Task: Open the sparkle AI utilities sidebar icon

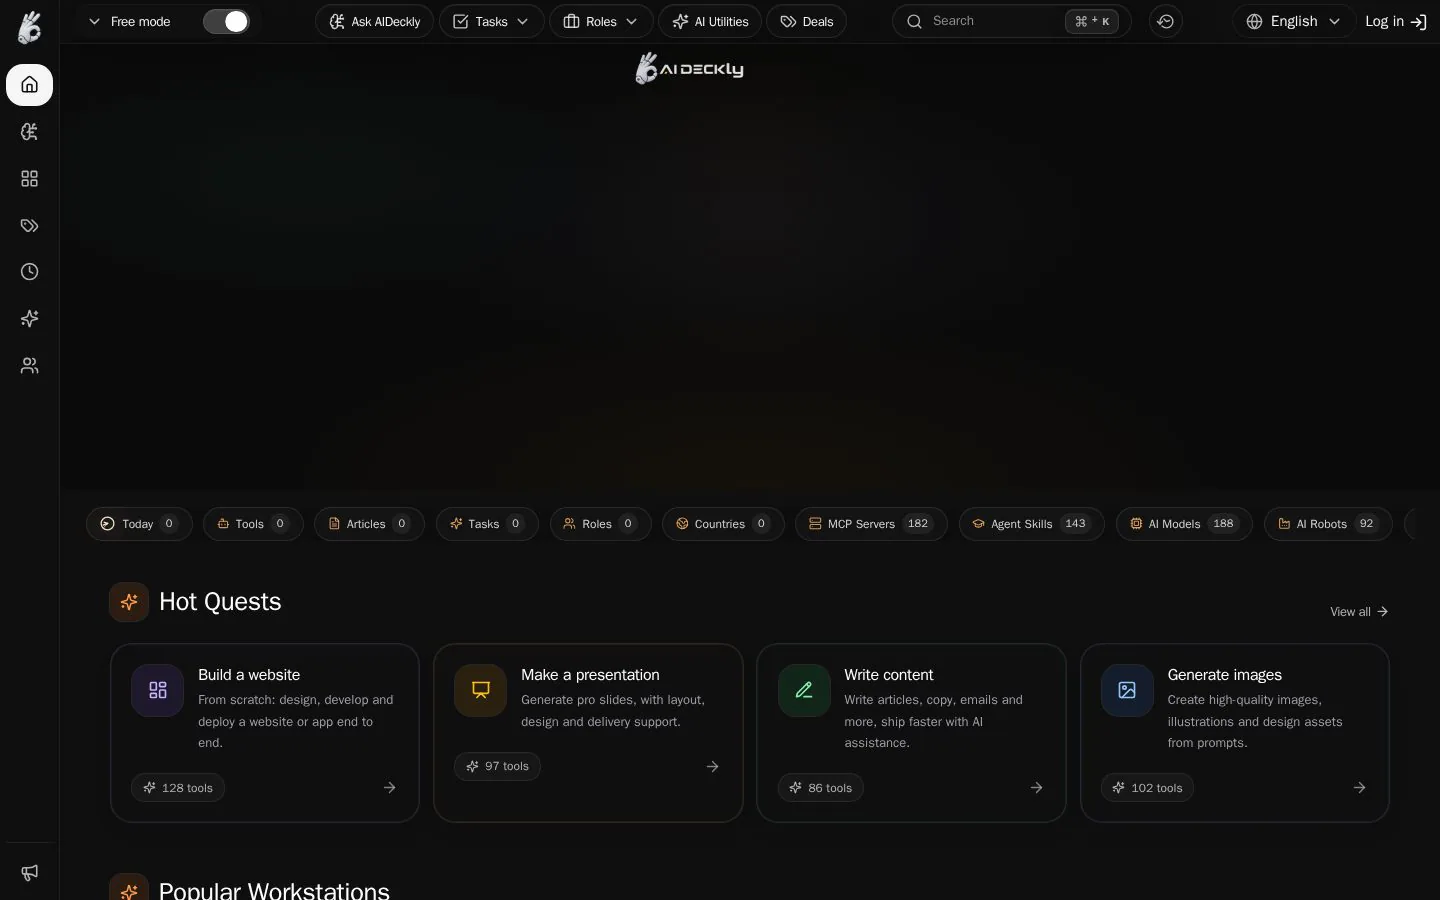Action: click(x=29, y=319)
